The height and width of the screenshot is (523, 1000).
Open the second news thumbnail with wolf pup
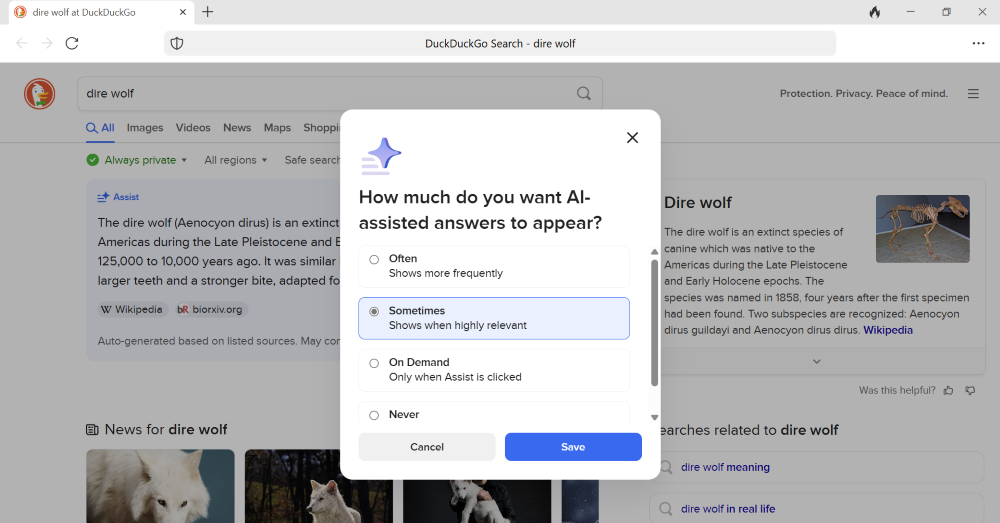click(x=318, y=486)
